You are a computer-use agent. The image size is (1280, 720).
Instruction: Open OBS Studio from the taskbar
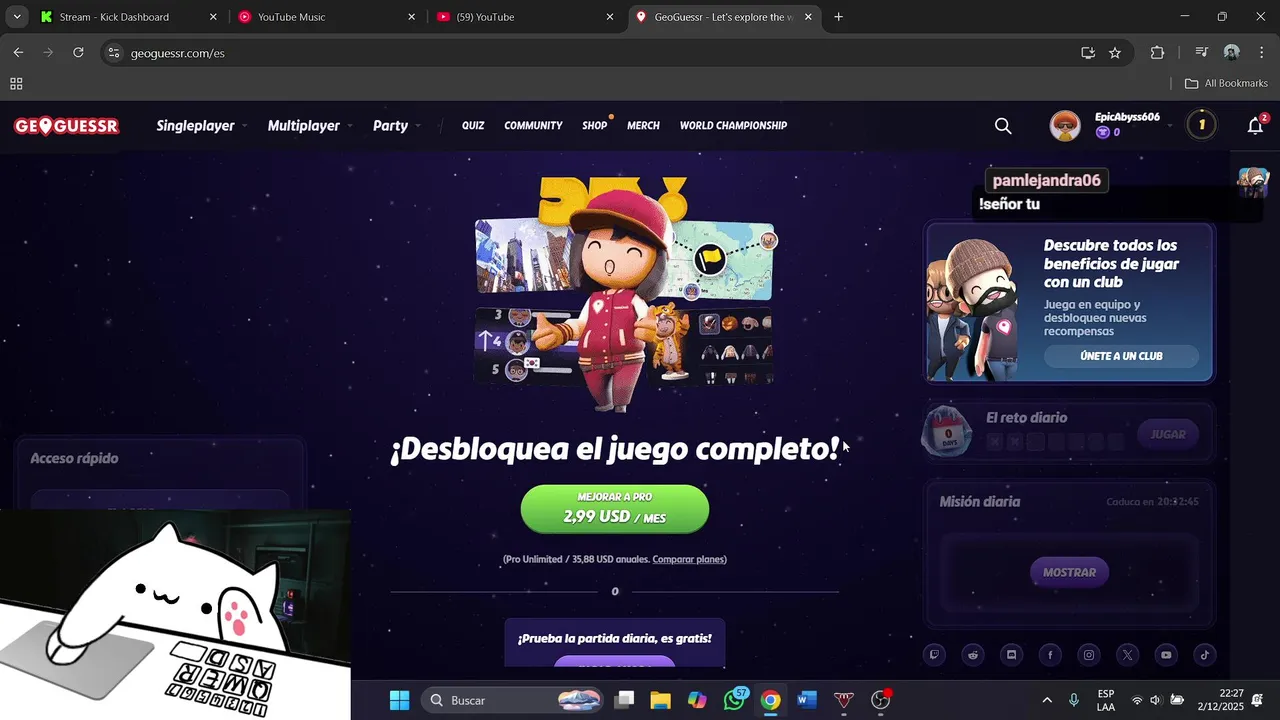tap(881, 700)
